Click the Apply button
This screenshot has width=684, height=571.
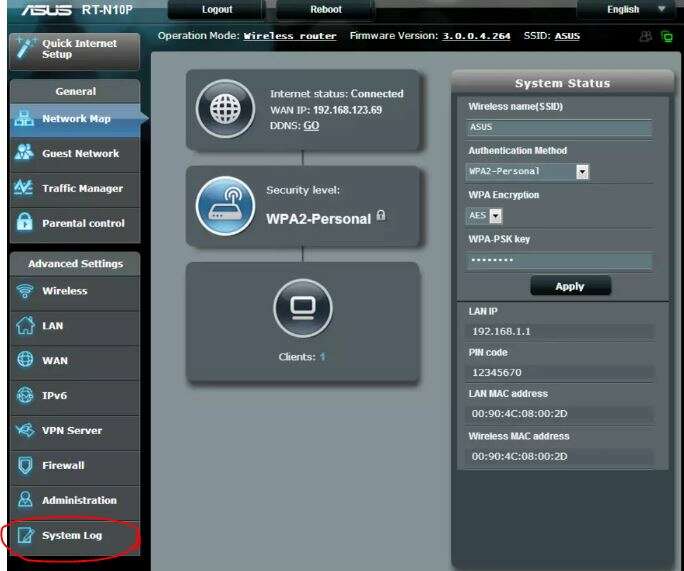point(570,286)
